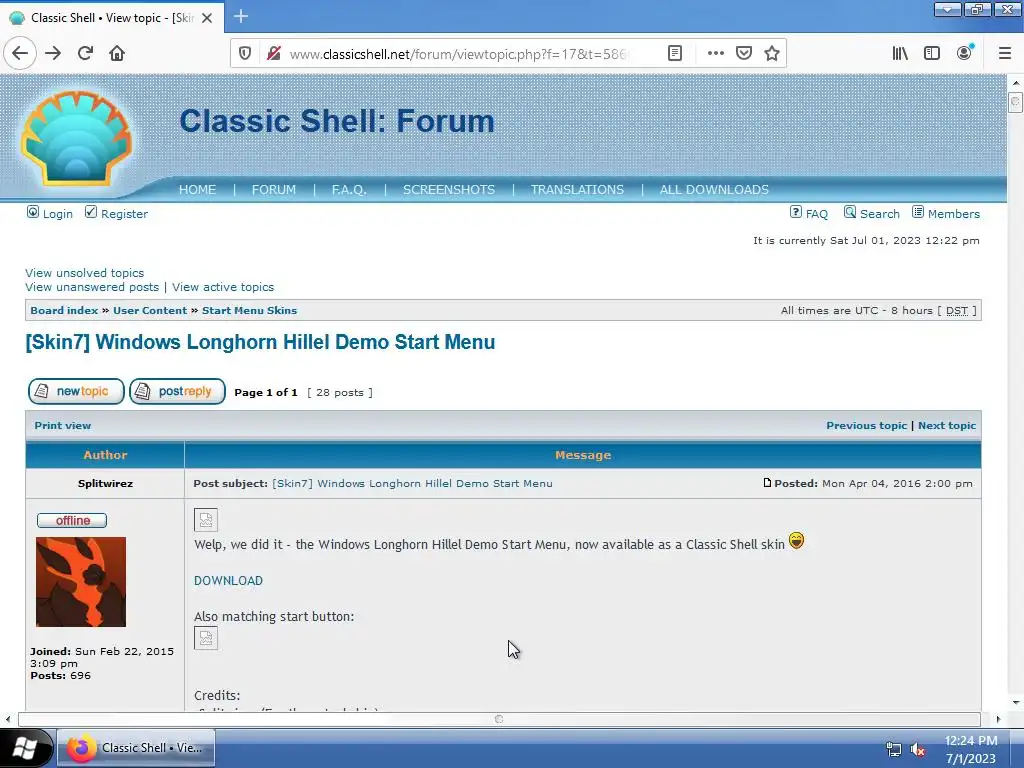Save page to Pocket icon
Image resolution: width=1024 pixels, height=768 pixels.
(x=744, y=53)
